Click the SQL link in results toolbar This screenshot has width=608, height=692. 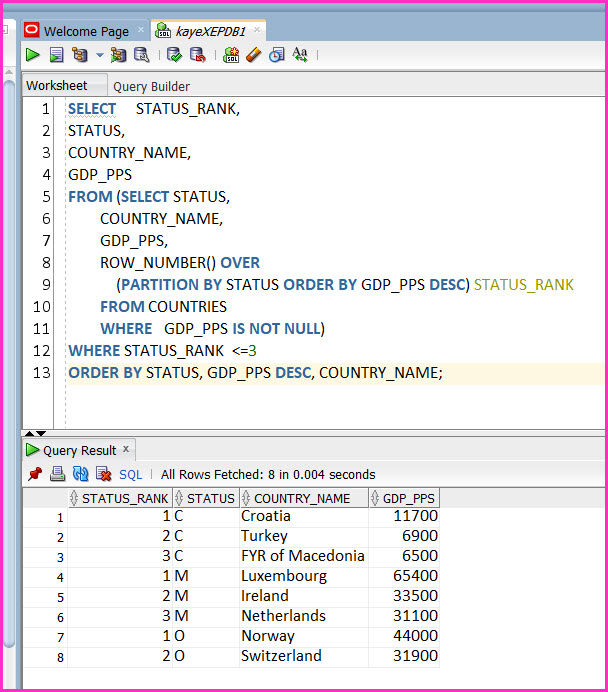point(131,474)
